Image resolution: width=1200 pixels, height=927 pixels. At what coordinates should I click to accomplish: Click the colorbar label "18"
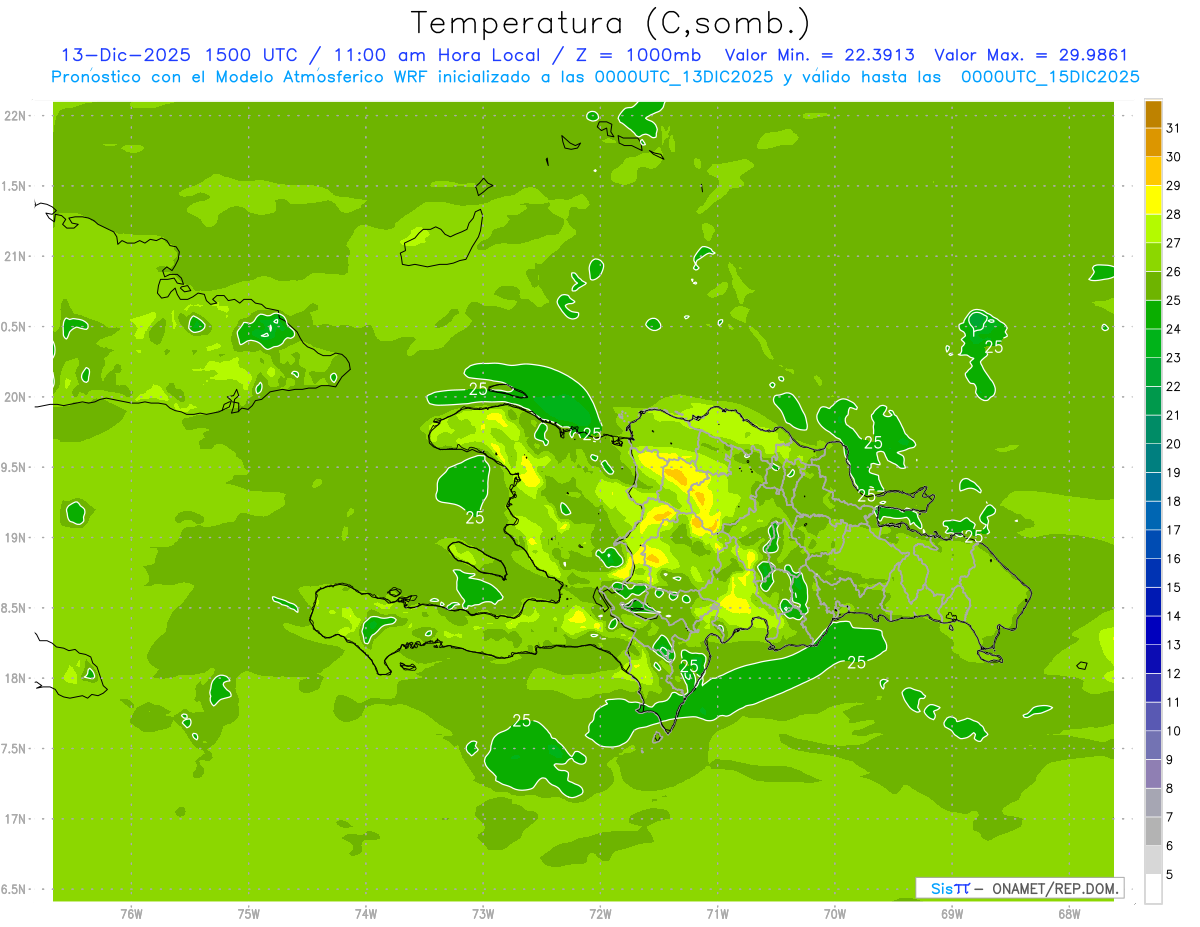click(x=1174, y=501)
